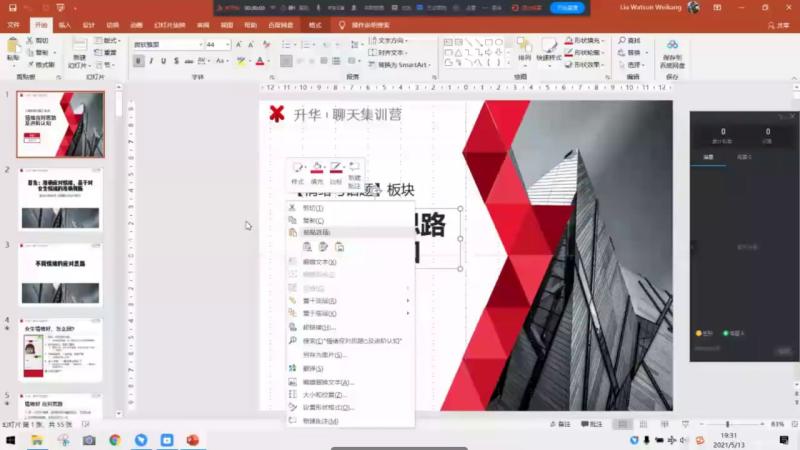Decrease font size with the smaller A icon
This screenshot has height=450, width=800.
click(x=251, y=45)
